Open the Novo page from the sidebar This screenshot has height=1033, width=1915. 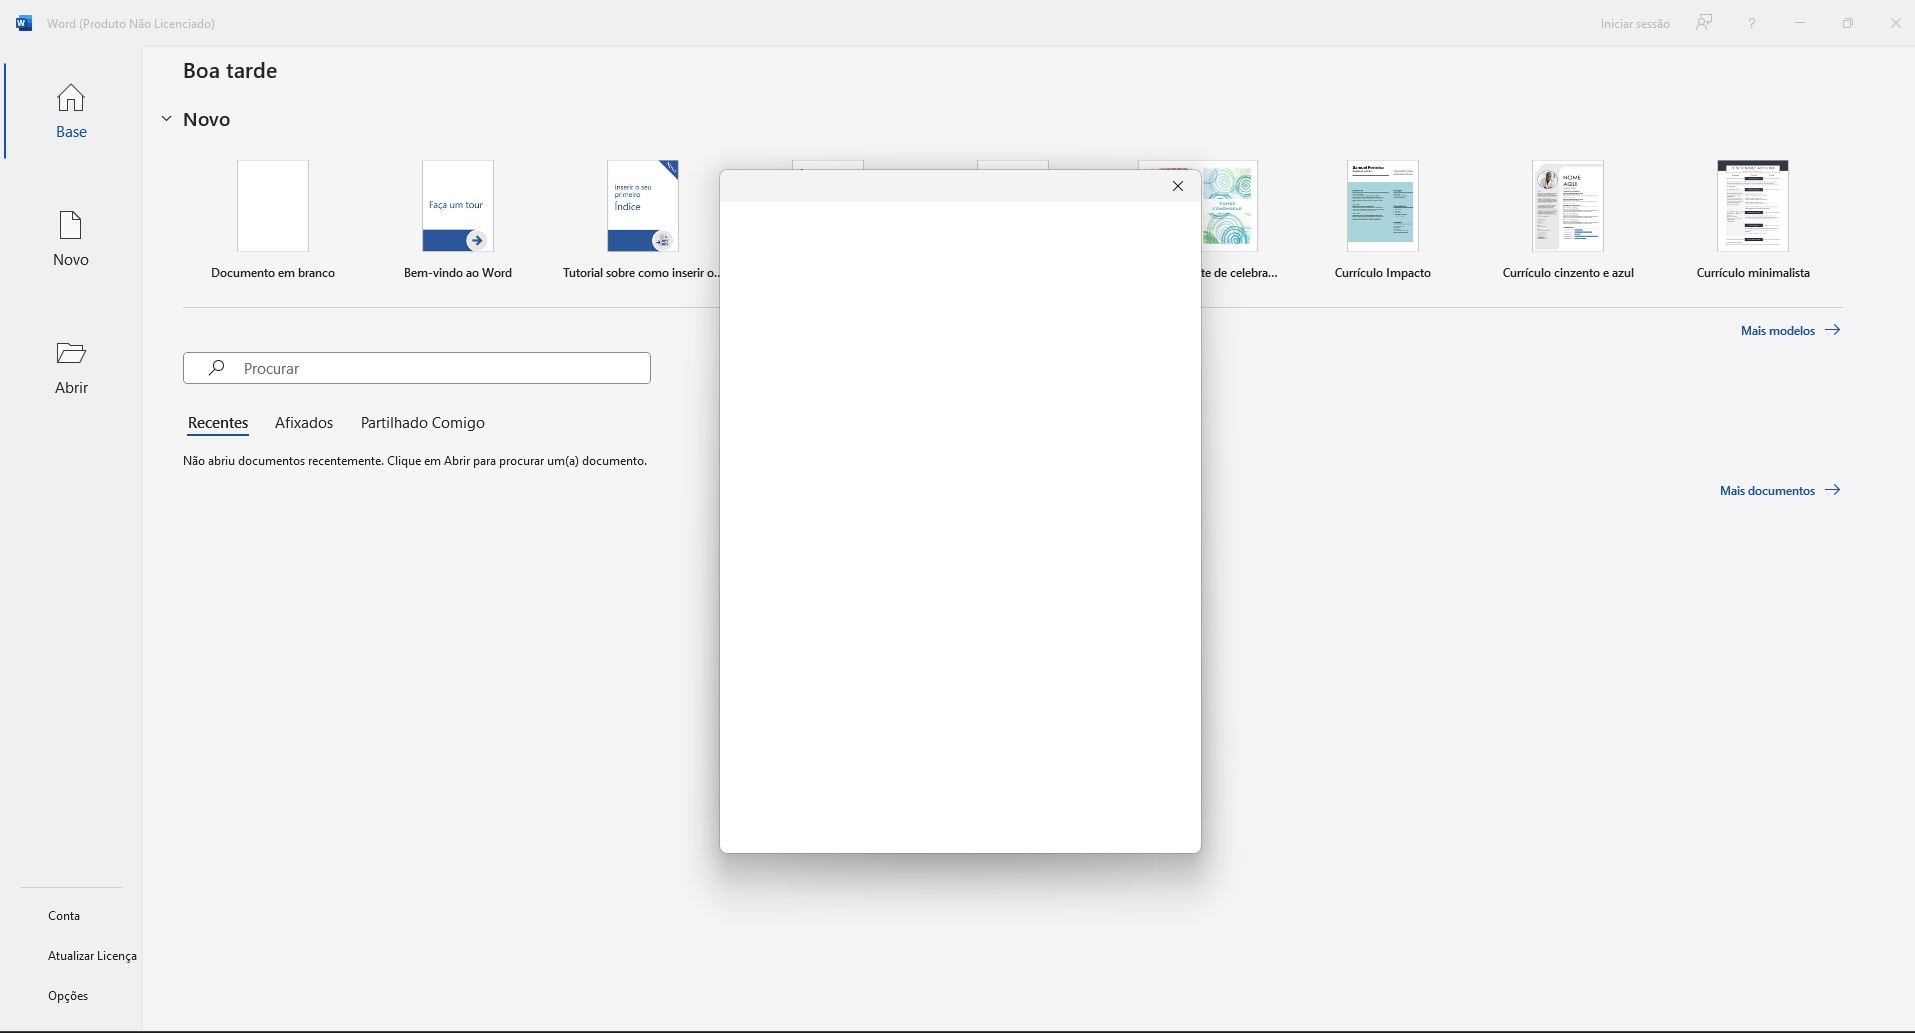pyautogui.click(x=71, y=239)
